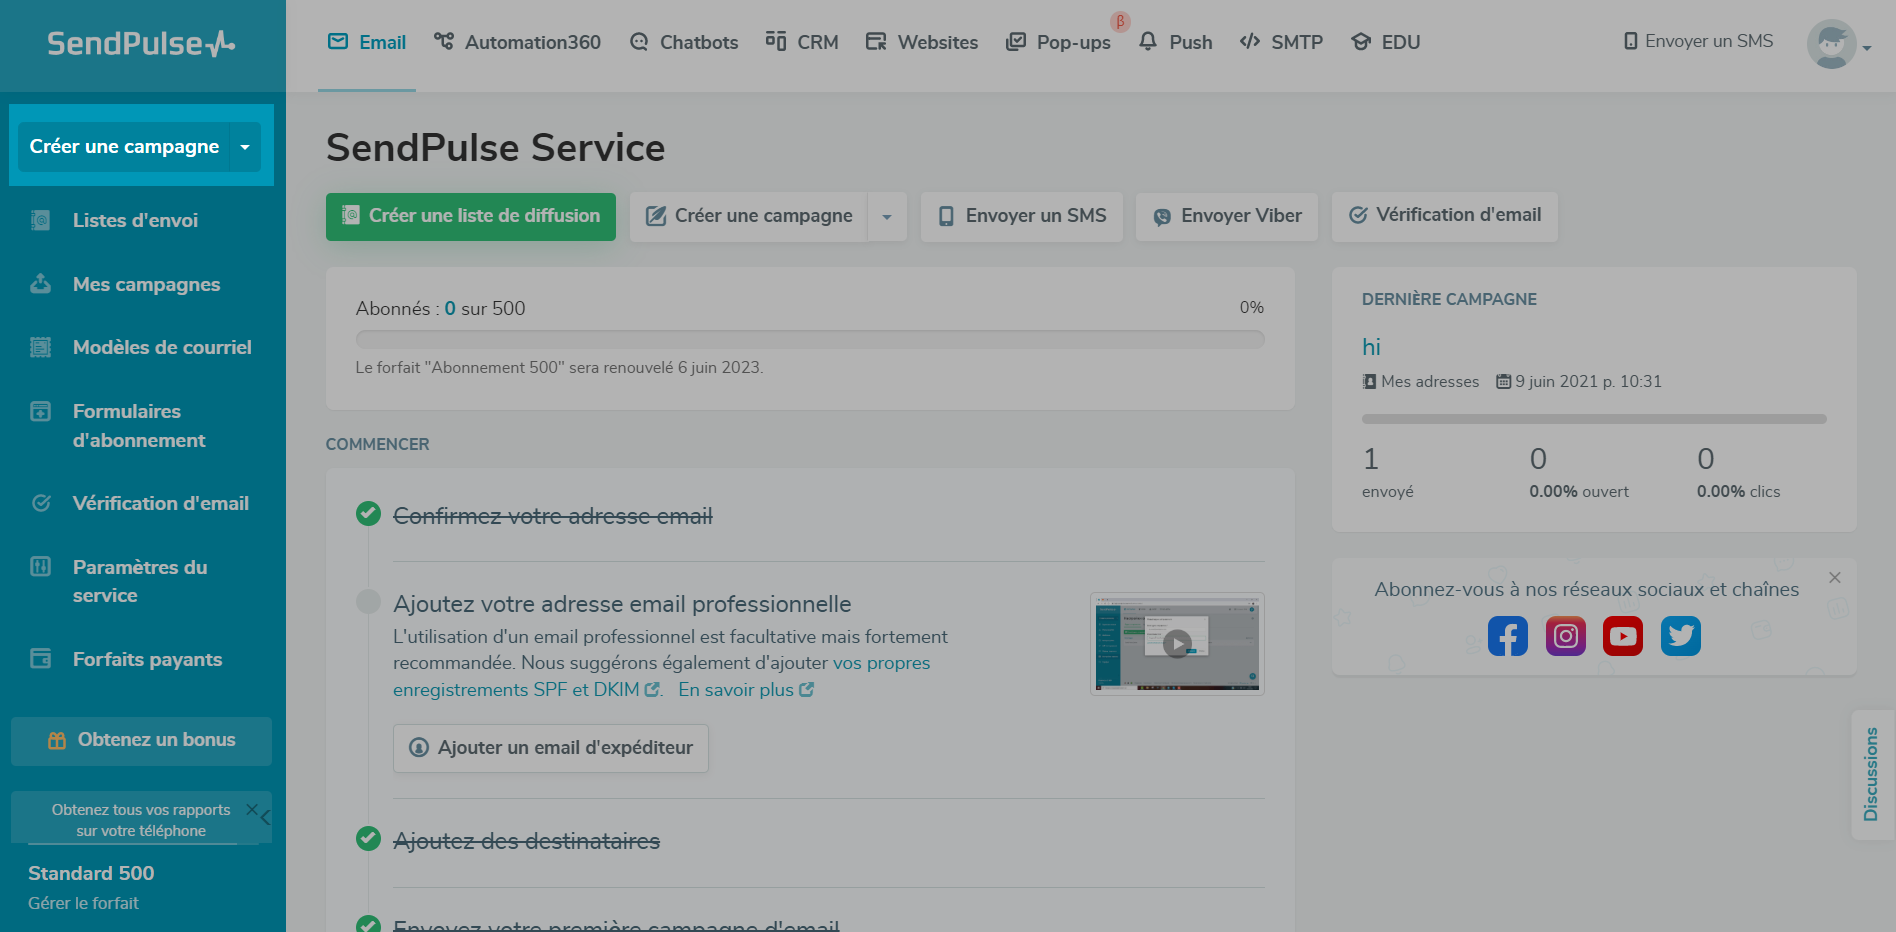1896x932 pixels.
Task: Click the Mes campagnes sidebar icon
Action: tap(40, 284)
